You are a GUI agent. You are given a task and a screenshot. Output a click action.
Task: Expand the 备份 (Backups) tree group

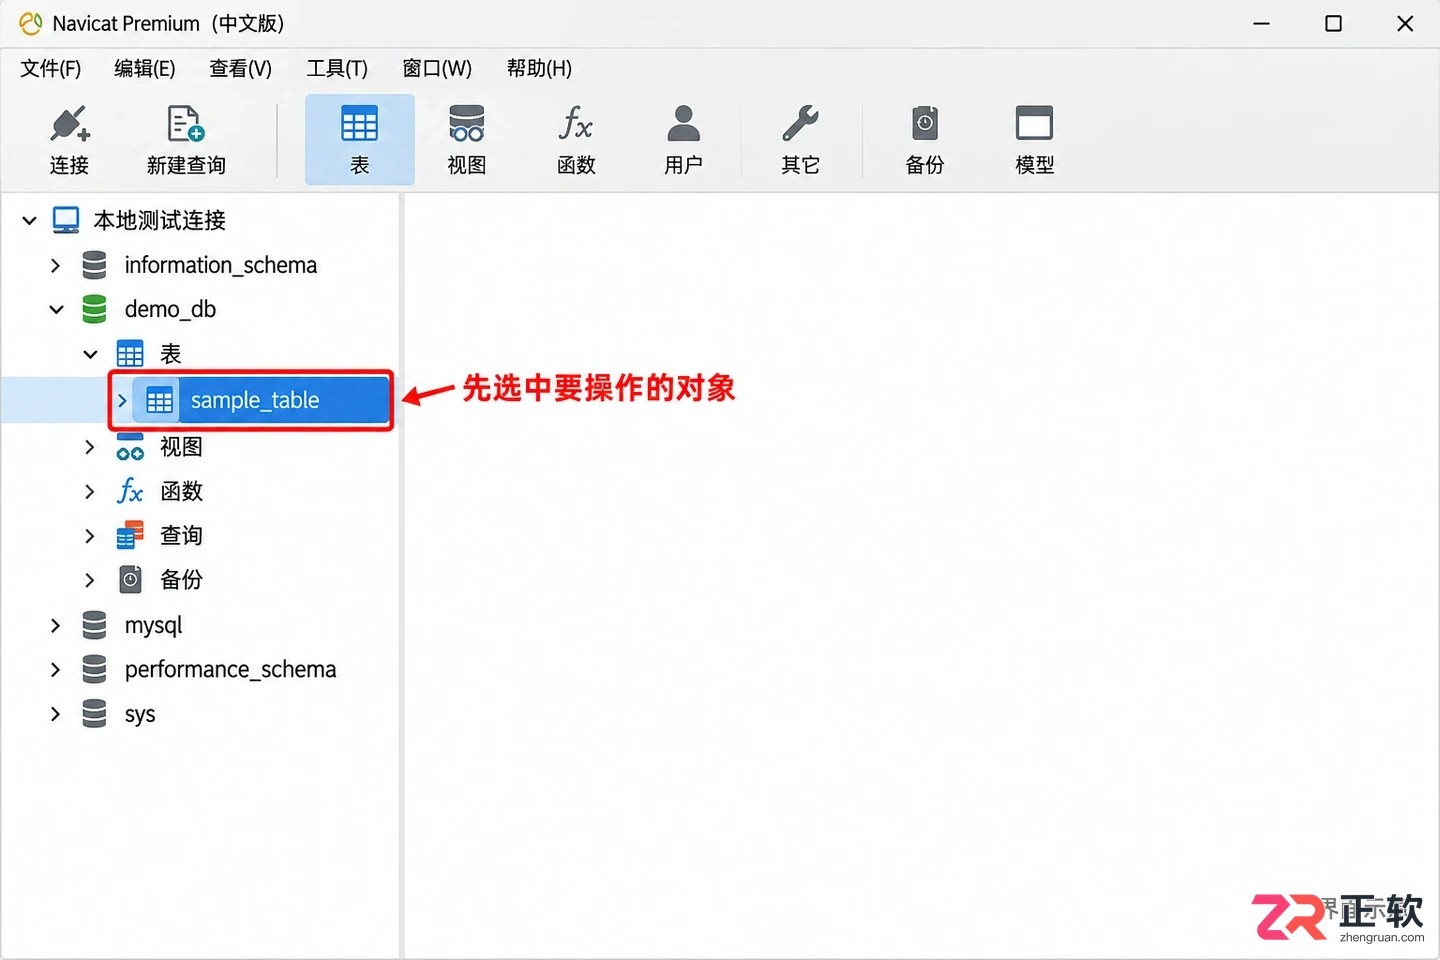pos(89,580)
